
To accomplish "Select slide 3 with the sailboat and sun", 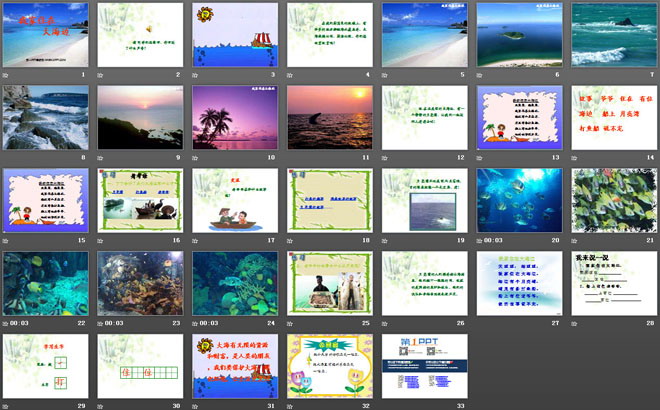I will (x=235, y=34).
